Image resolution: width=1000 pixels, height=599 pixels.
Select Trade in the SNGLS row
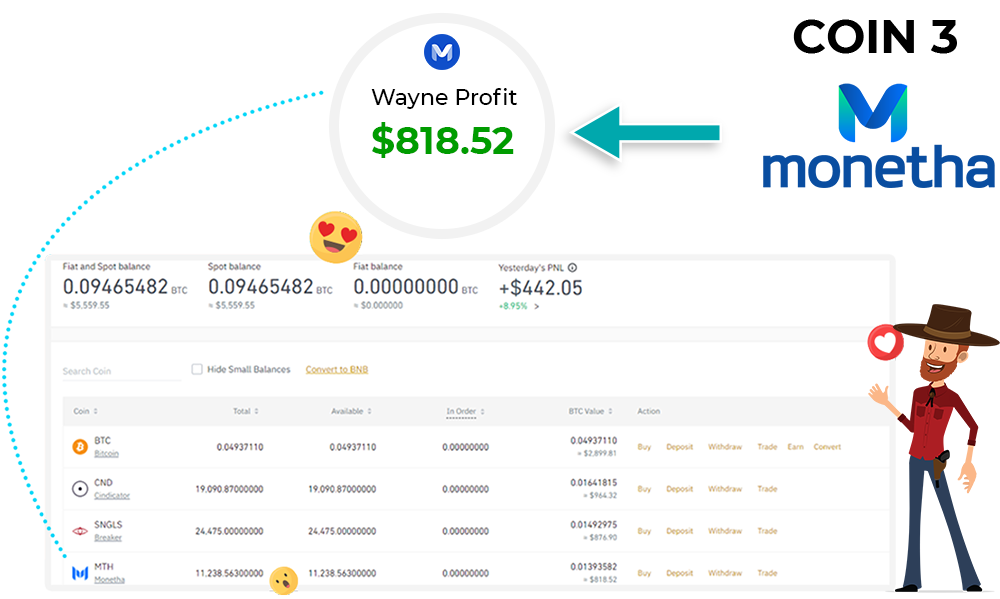tap(767, 531)
